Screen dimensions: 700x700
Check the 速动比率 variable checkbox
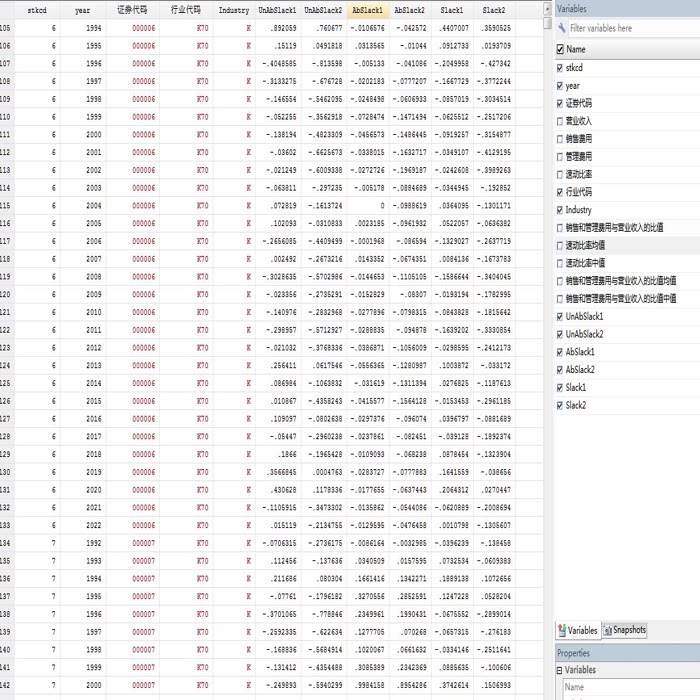coord(560,175)
